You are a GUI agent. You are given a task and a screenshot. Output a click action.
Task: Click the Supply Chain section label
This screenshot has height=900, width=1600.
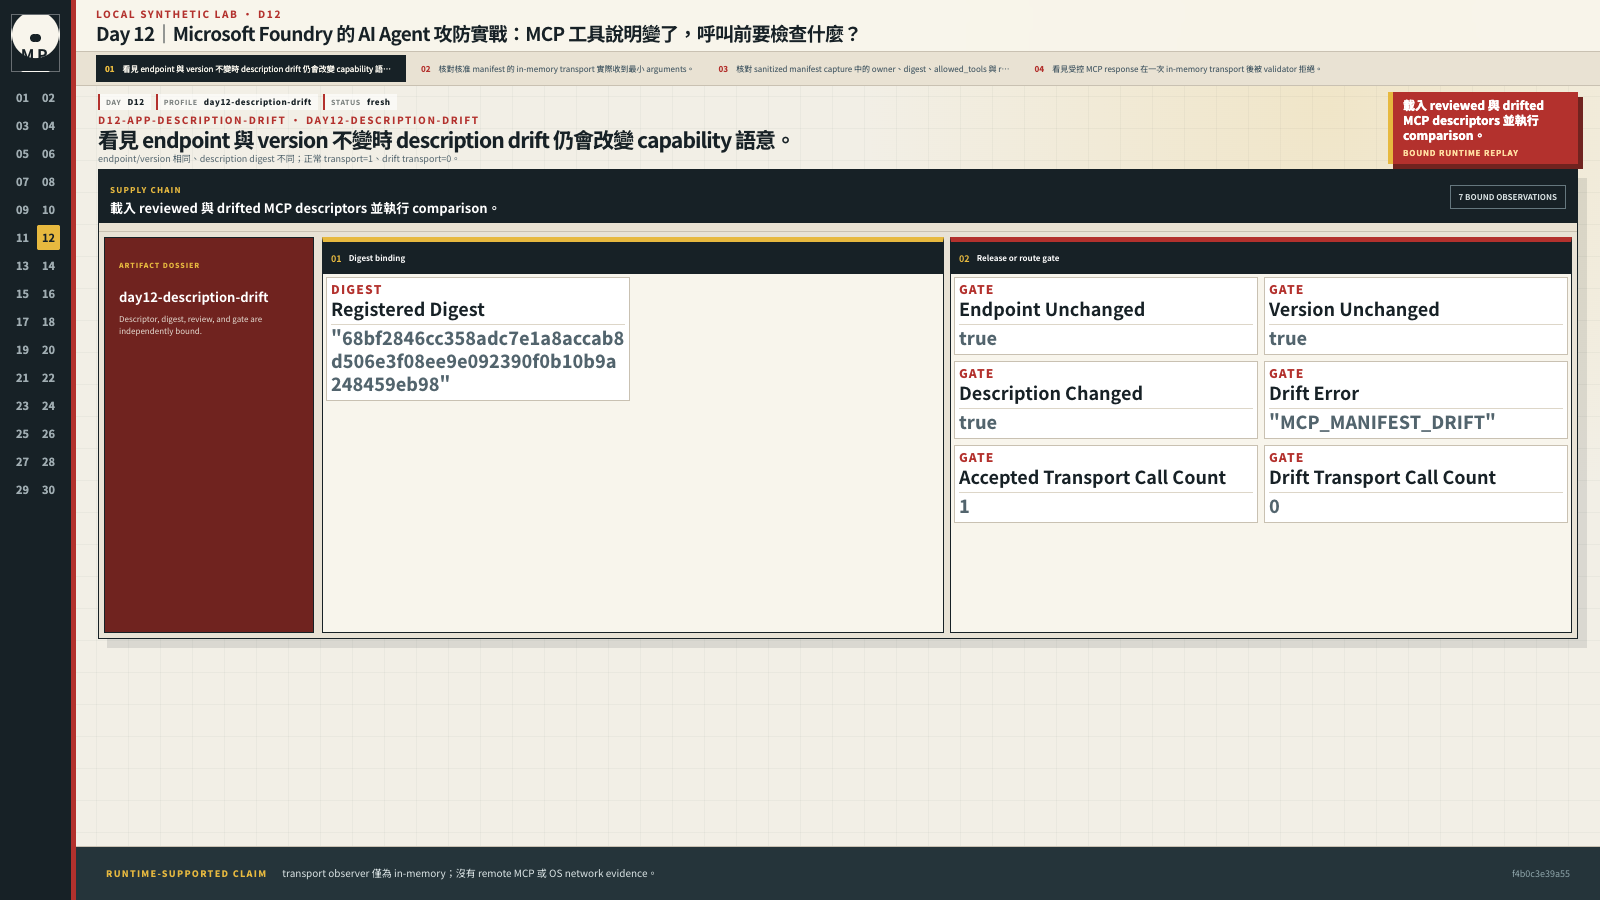tap(145, 190)
